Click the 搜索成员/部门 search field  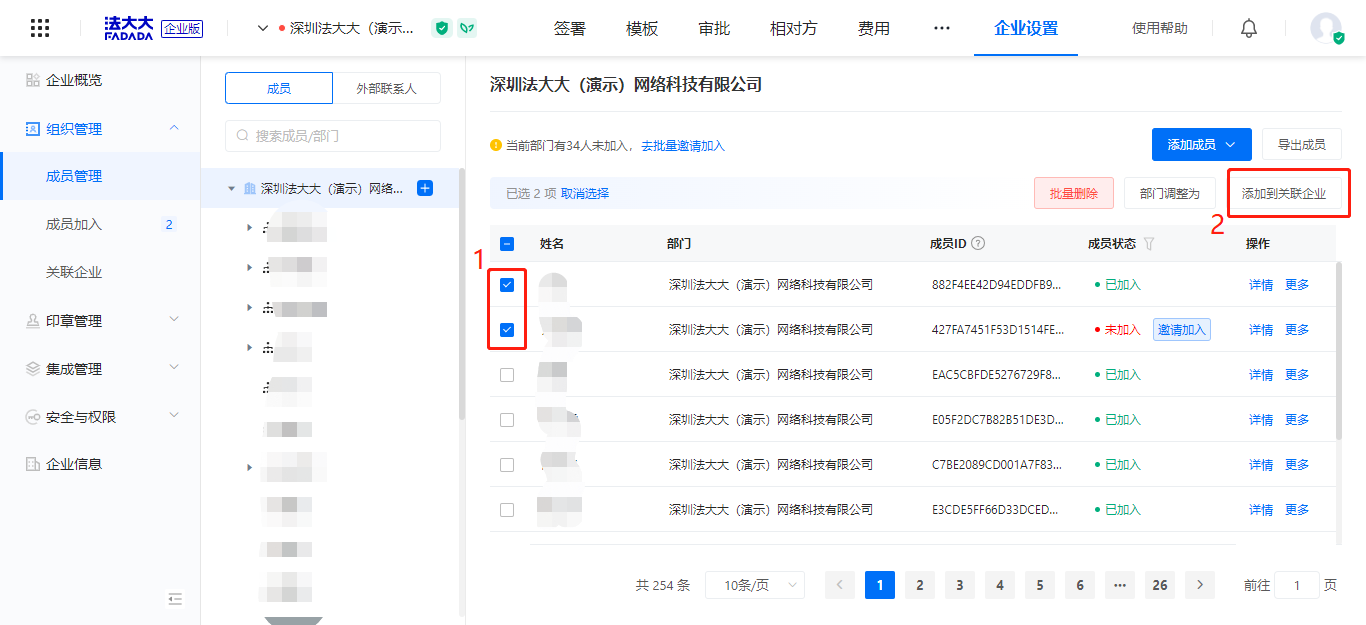coord(333,136)
